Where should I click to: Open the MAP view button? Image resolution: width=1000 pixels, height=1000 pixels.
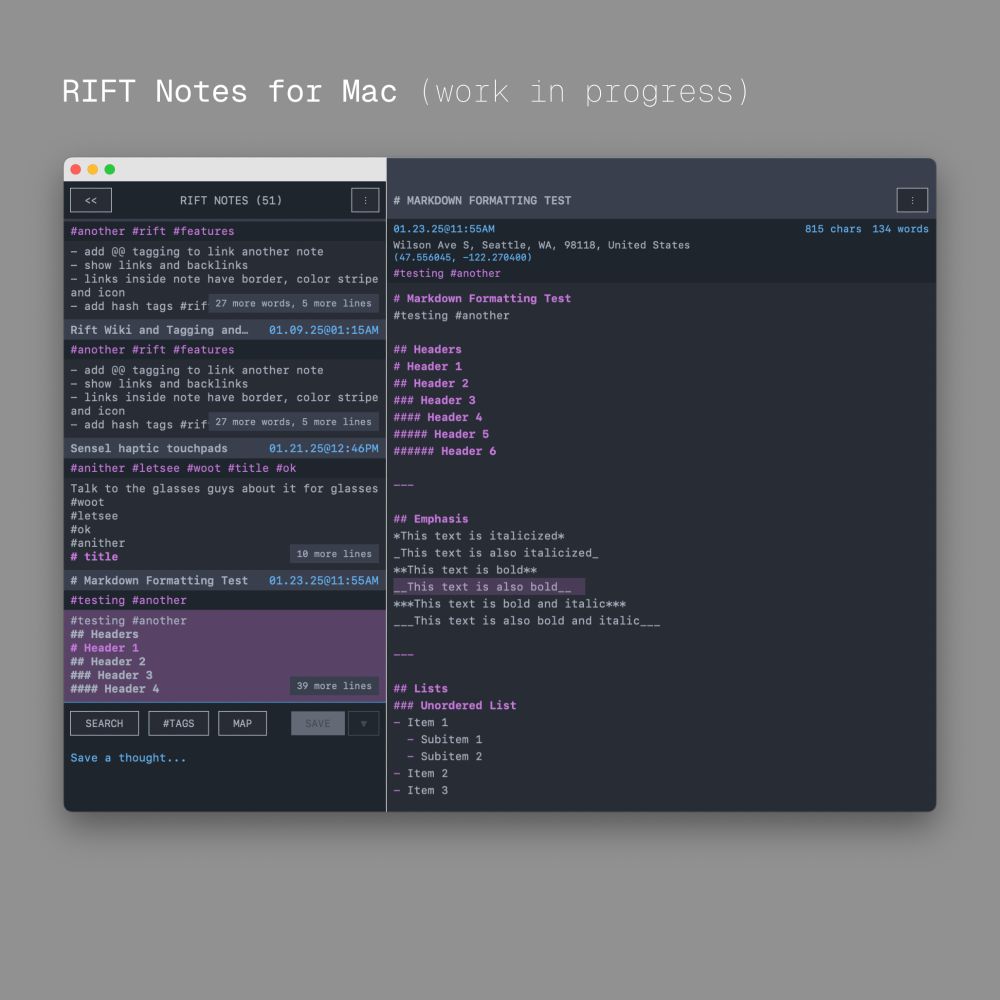click(x=242, y=723)
